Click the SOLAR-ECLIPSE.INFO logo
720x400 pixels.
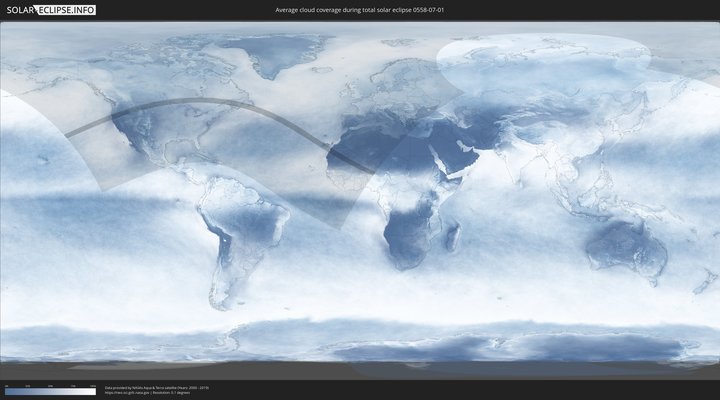(x=51, y=10)
